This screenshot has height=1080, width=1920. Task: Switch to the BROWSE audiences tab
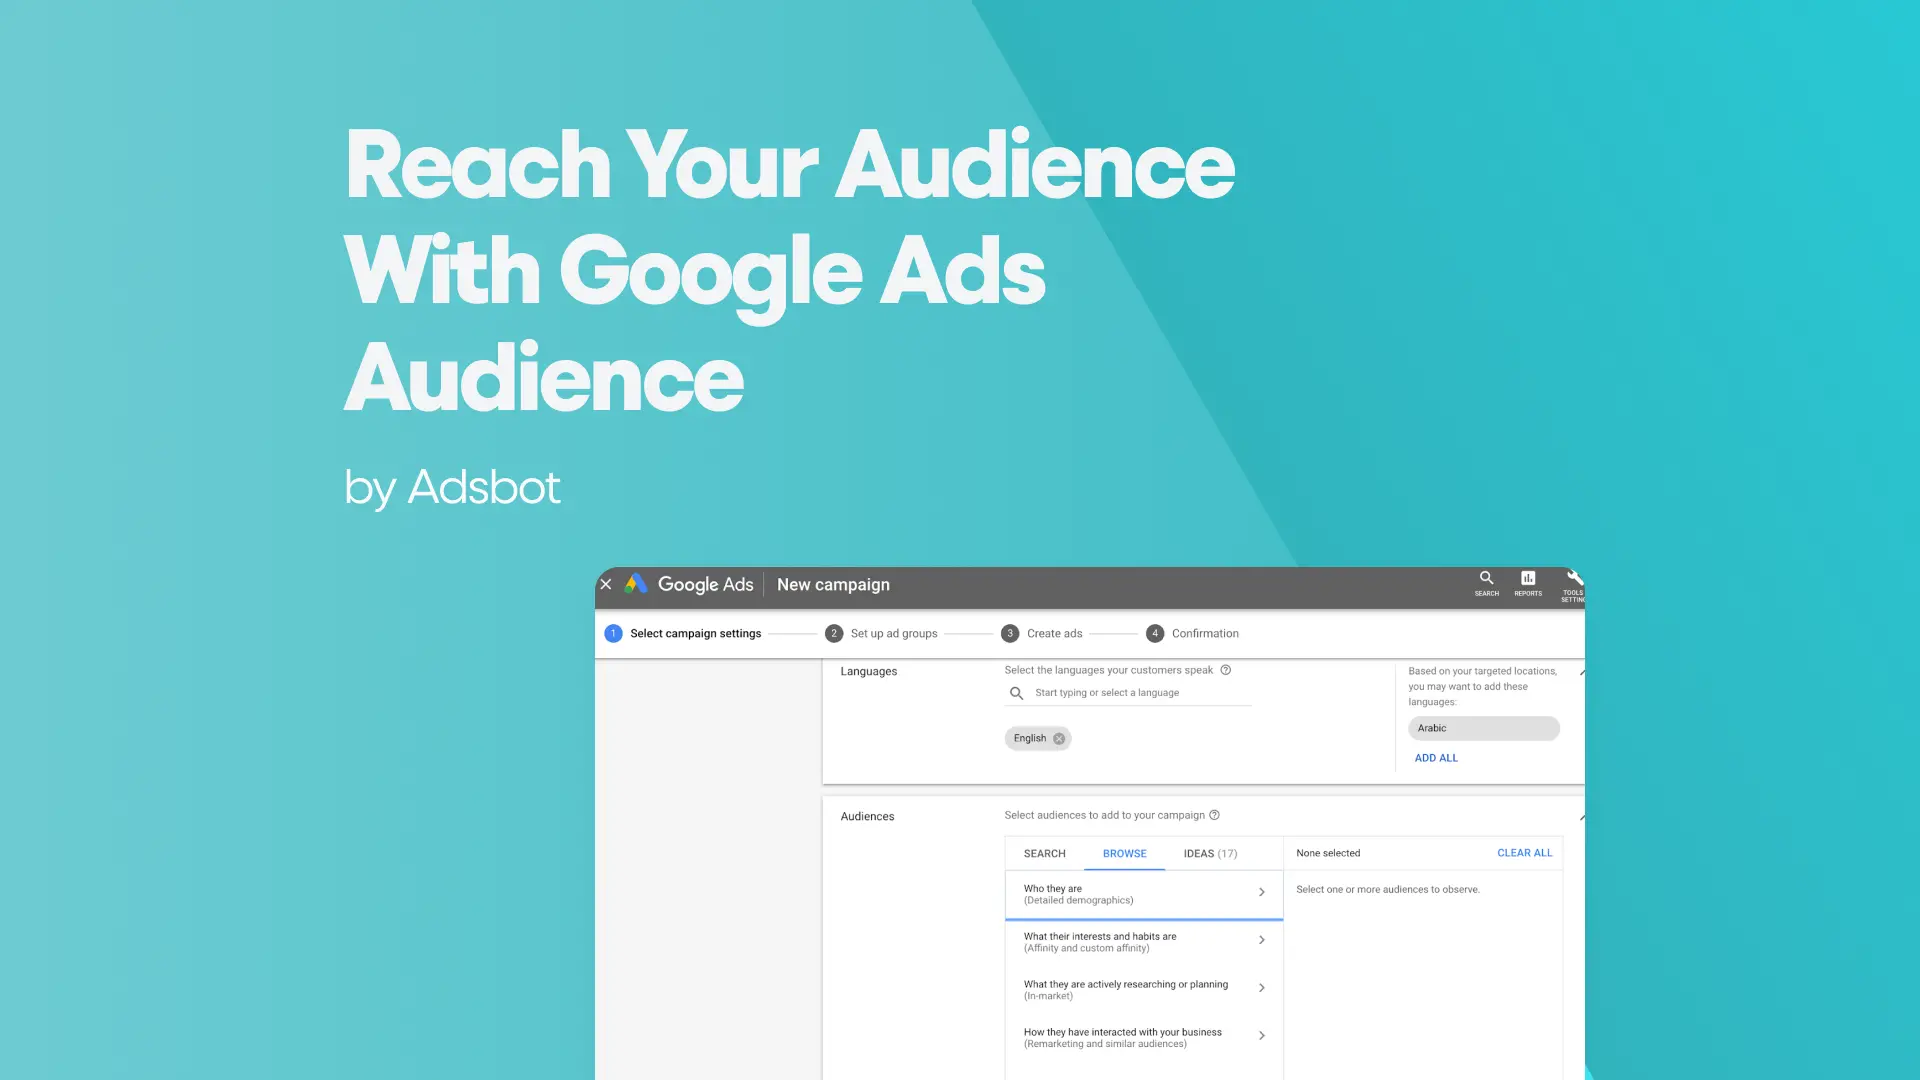(x=1125, y=853)
